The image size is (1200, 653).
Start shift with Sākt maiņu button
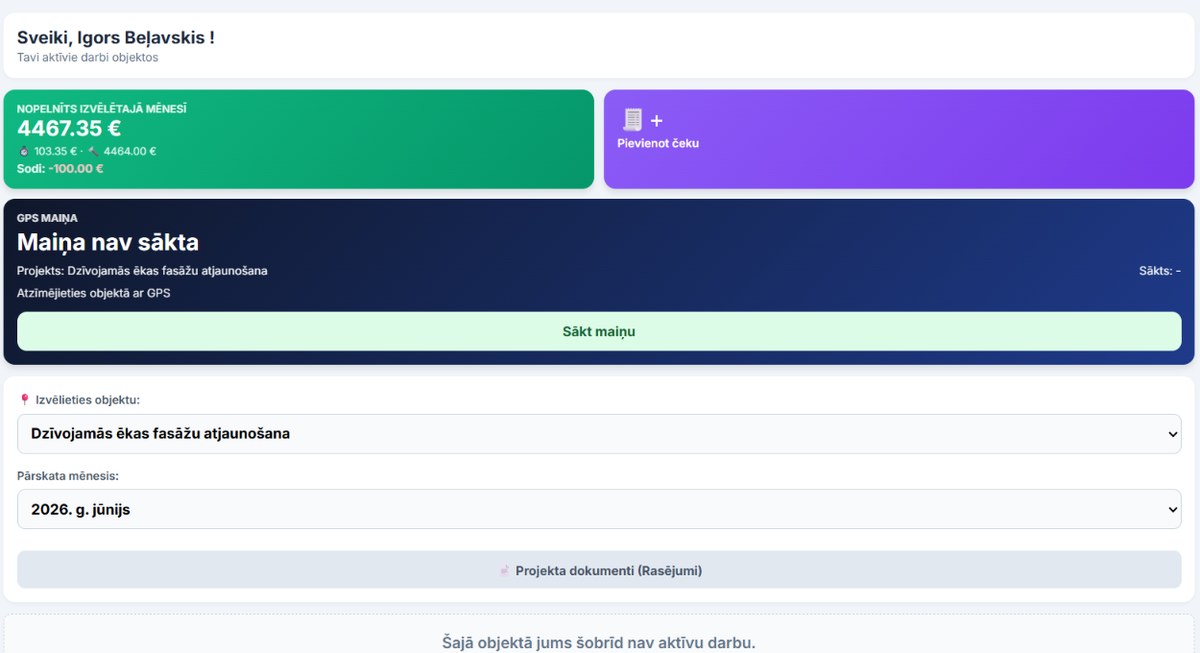(x=599, y=331)
